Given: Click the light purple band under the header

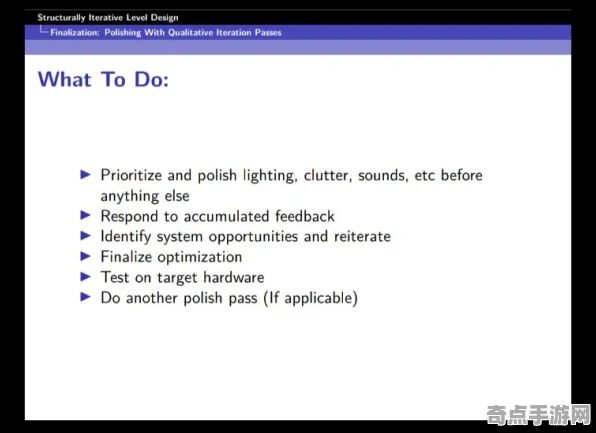Looking at the screenshot, I should click(x=298, y=47).
